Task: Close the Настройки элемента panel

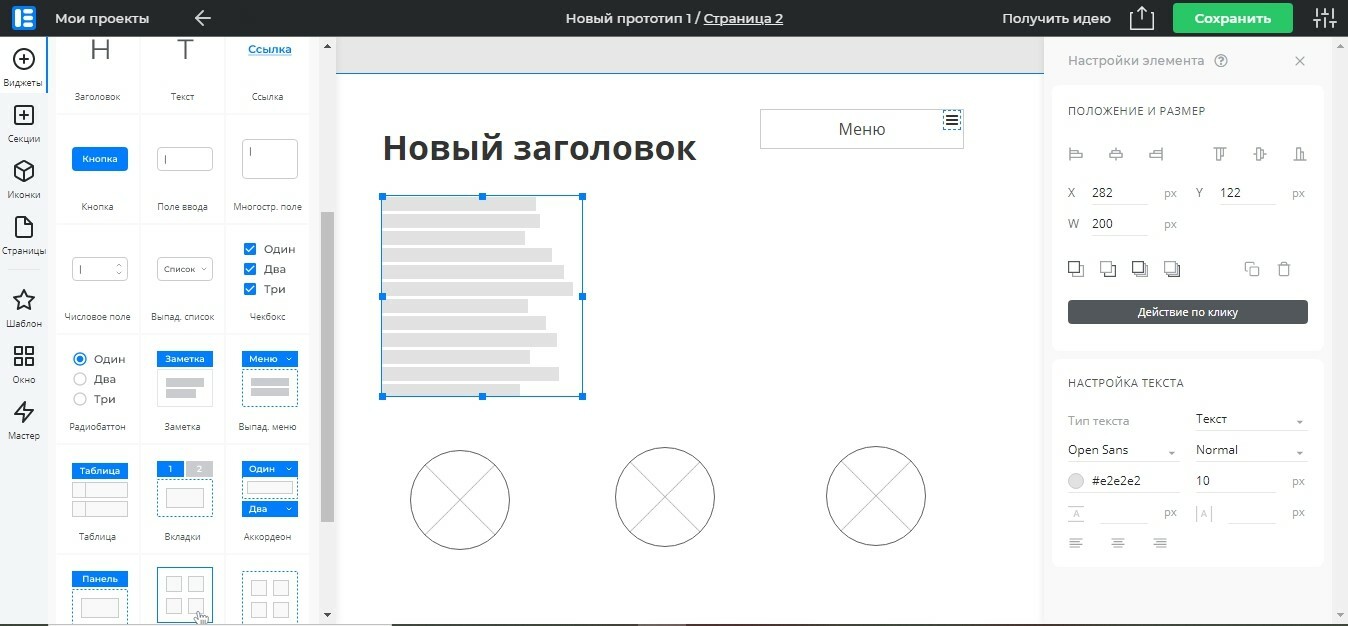Action: (x=1300, y=61)
